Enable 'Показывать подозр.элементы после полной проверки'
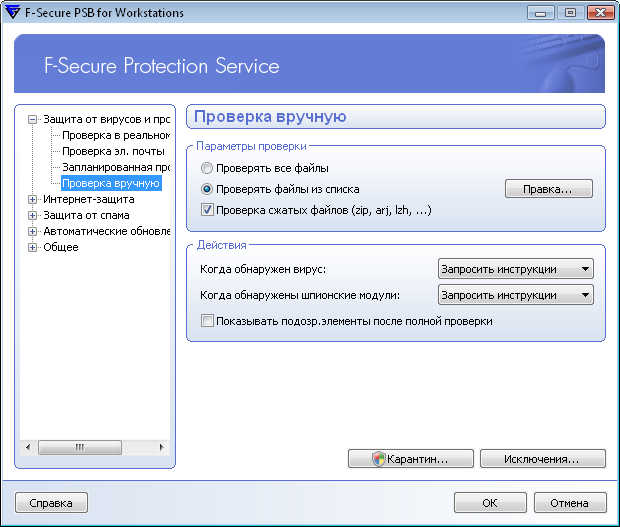The width and height of the screenshot is (620, 527). click(x=207, y=321)
